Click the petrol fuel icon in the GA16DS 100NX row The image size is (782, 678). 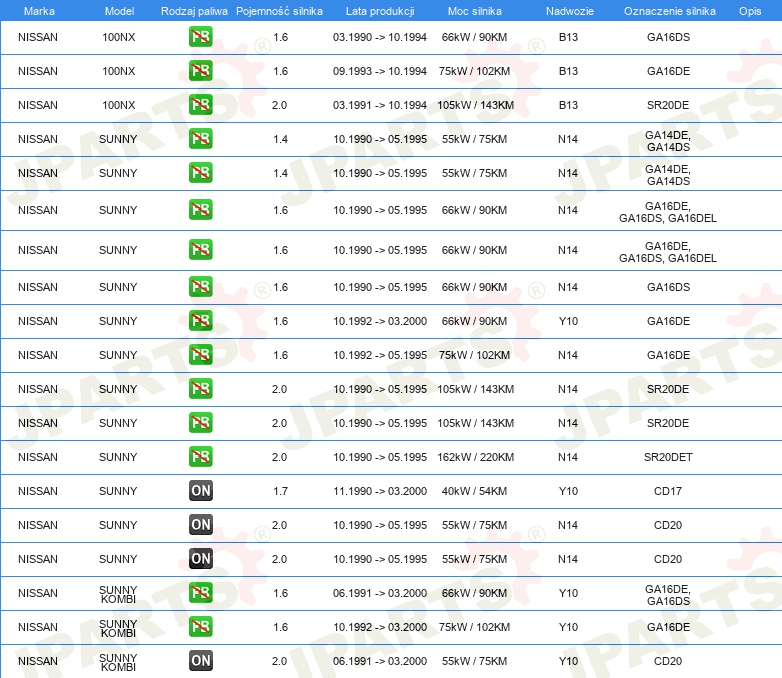coord(200,37)
